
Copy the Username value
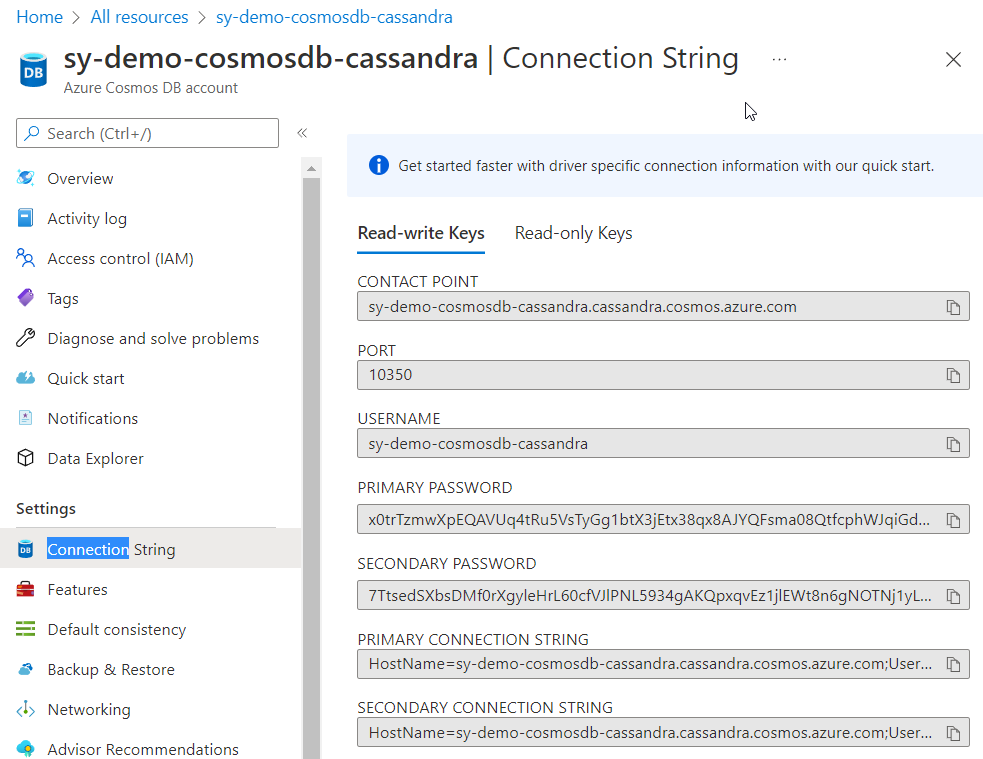[953, 444]
